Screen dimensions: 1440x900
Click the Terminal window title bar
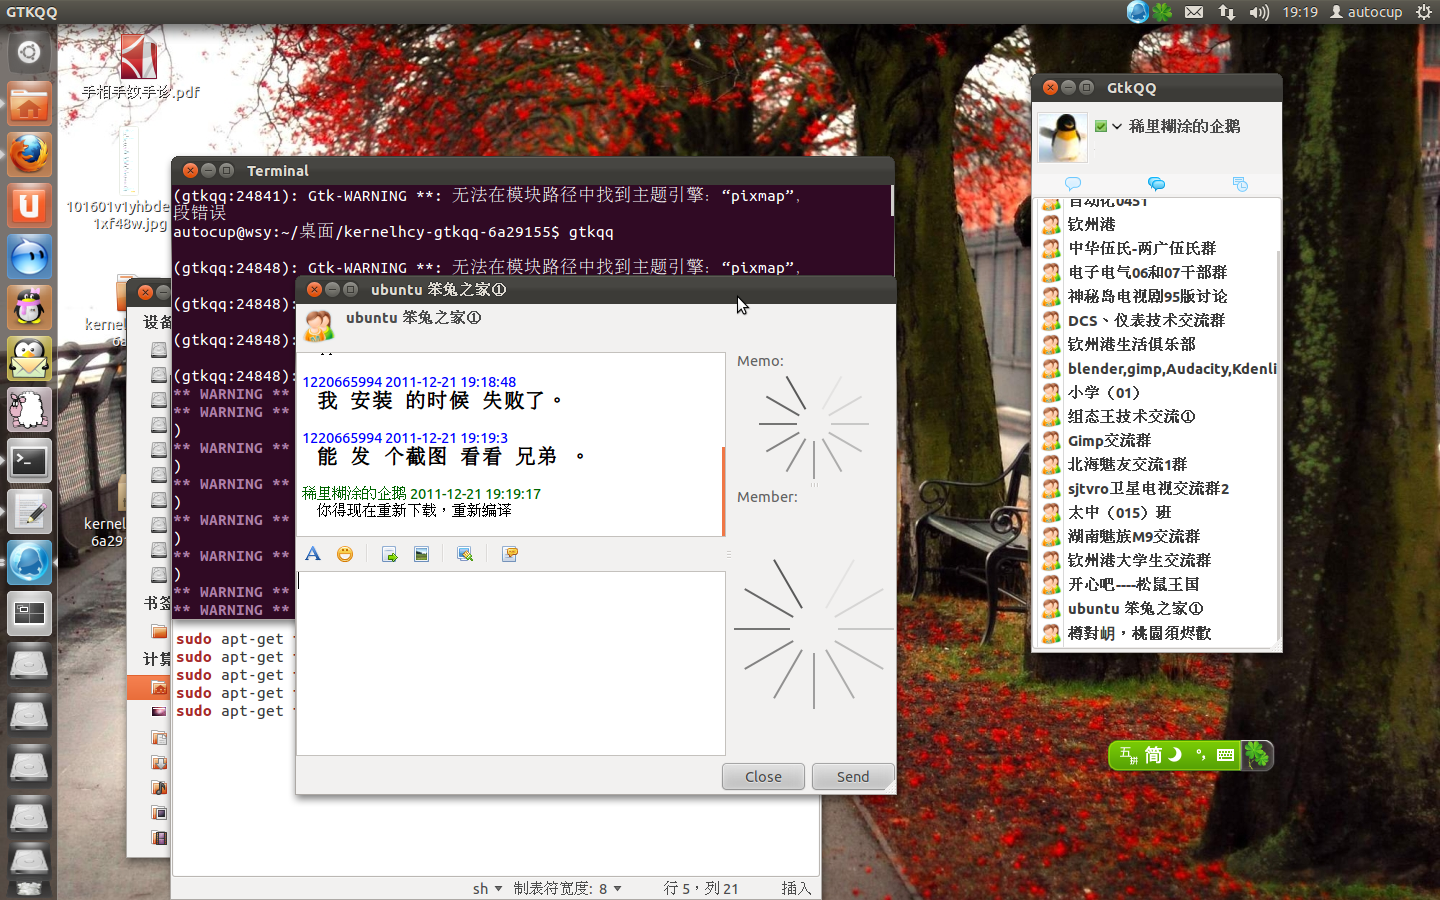point(532,170)
